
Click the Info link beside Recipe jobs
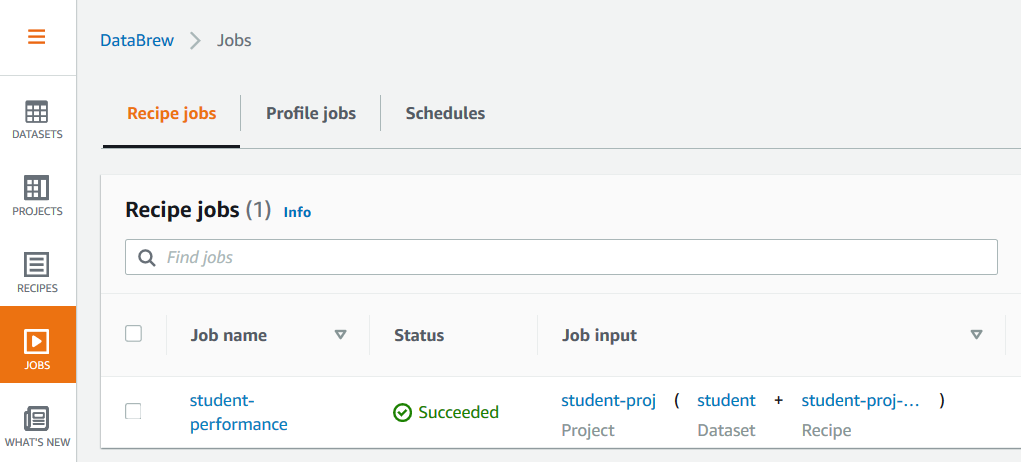[x=297, y=212]
